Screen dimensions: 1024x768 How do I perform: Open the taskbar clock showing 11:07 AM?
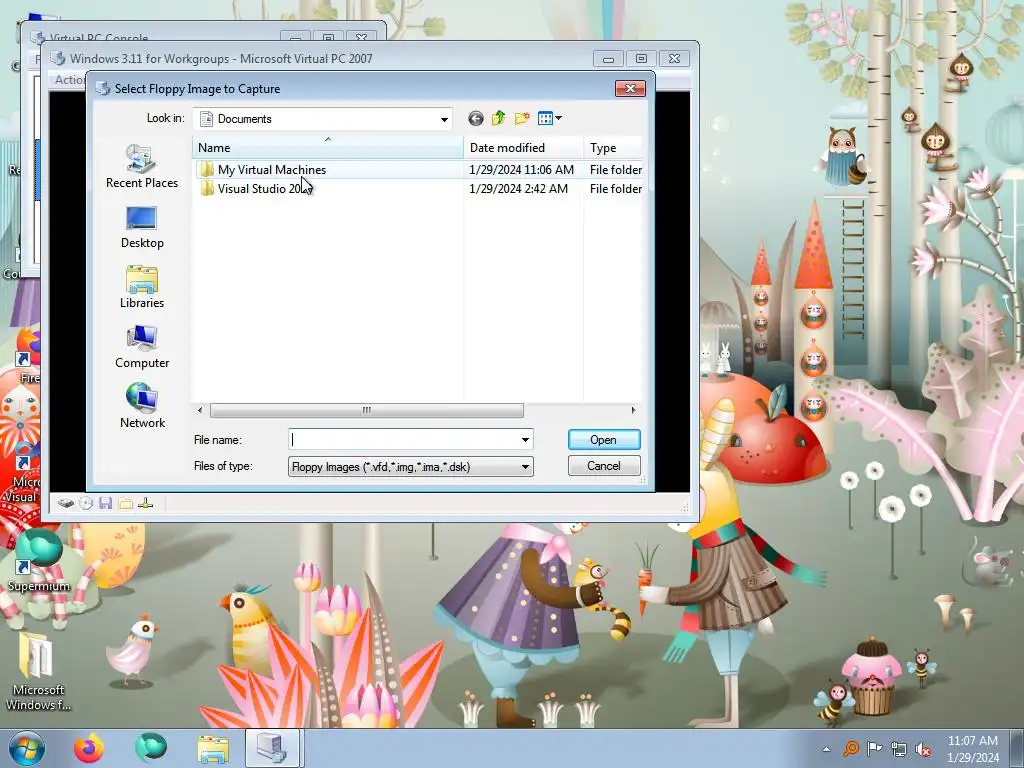tap(973, 748)
